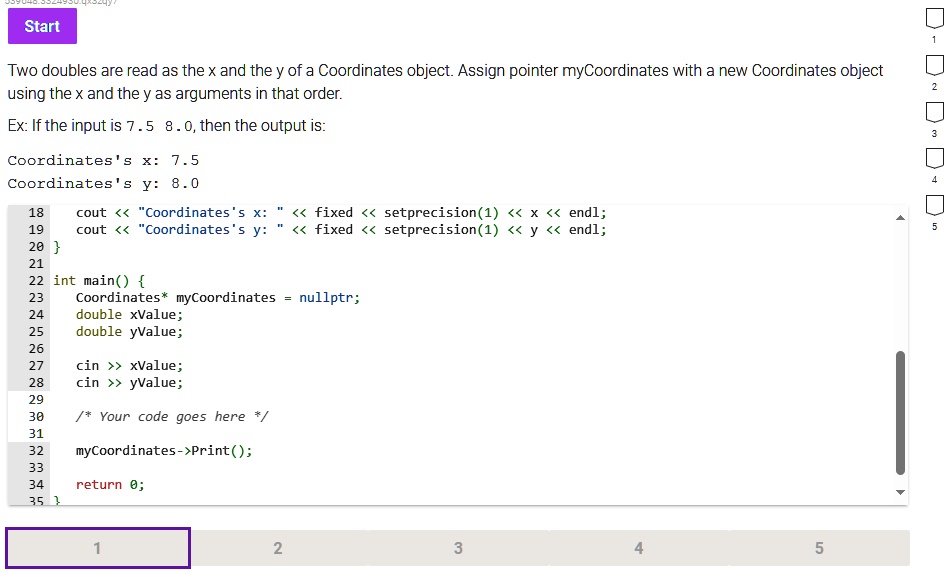Place cursor on 'Your code goes here' line
This screenshot has height=573, width=948.
pos(172,416)
